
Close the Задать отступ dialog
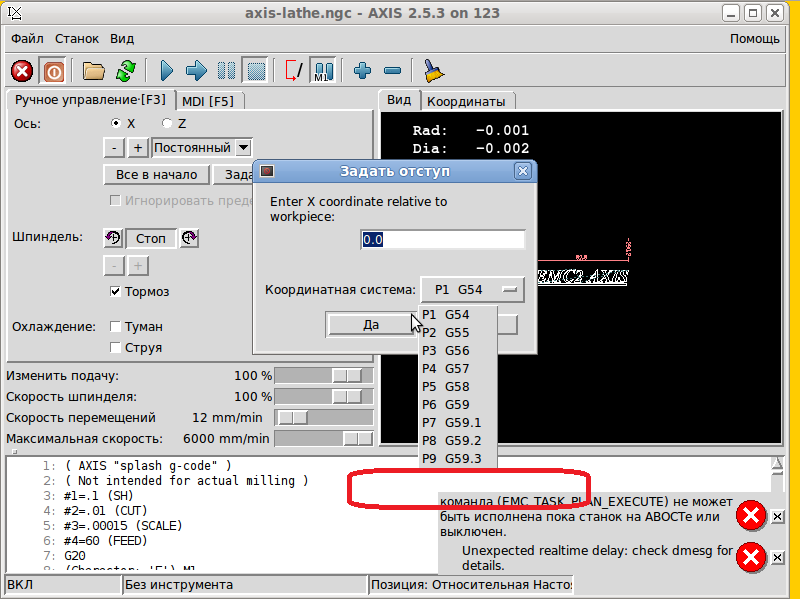point(522,171)
